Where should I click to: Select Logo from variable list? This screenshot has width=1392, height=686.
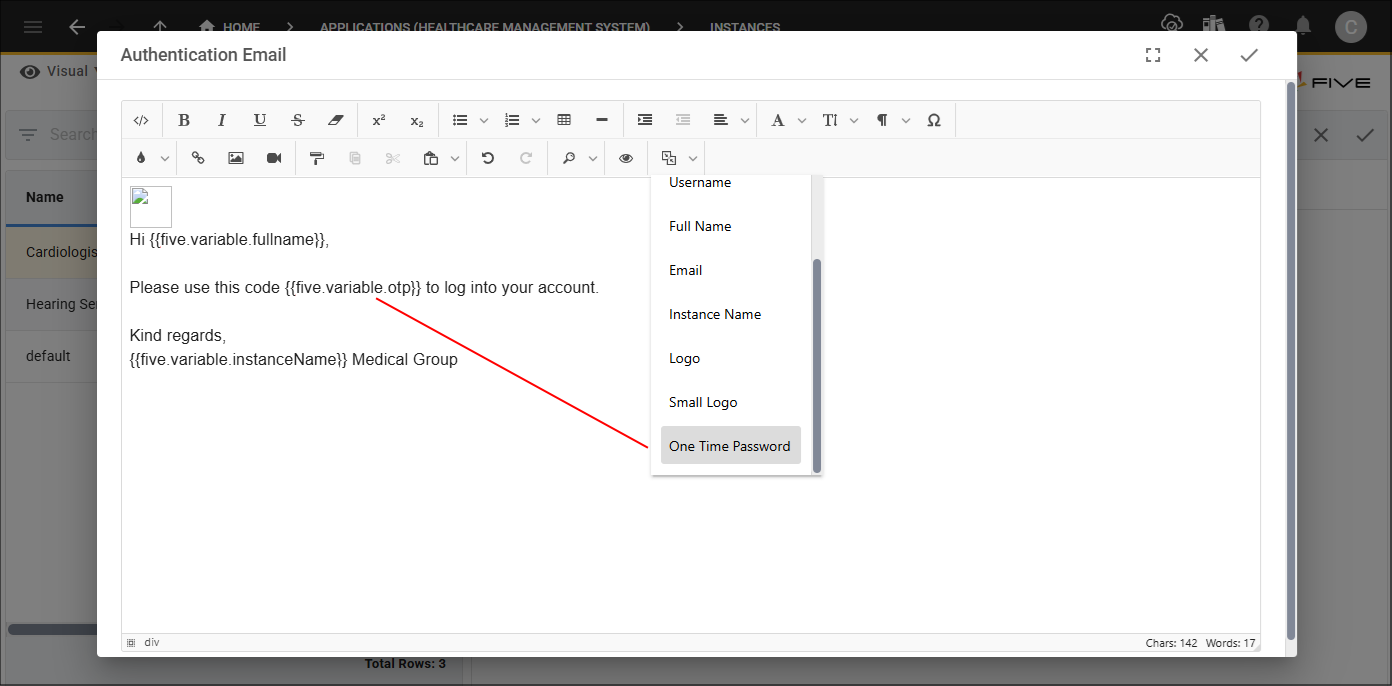pos(731,358)
